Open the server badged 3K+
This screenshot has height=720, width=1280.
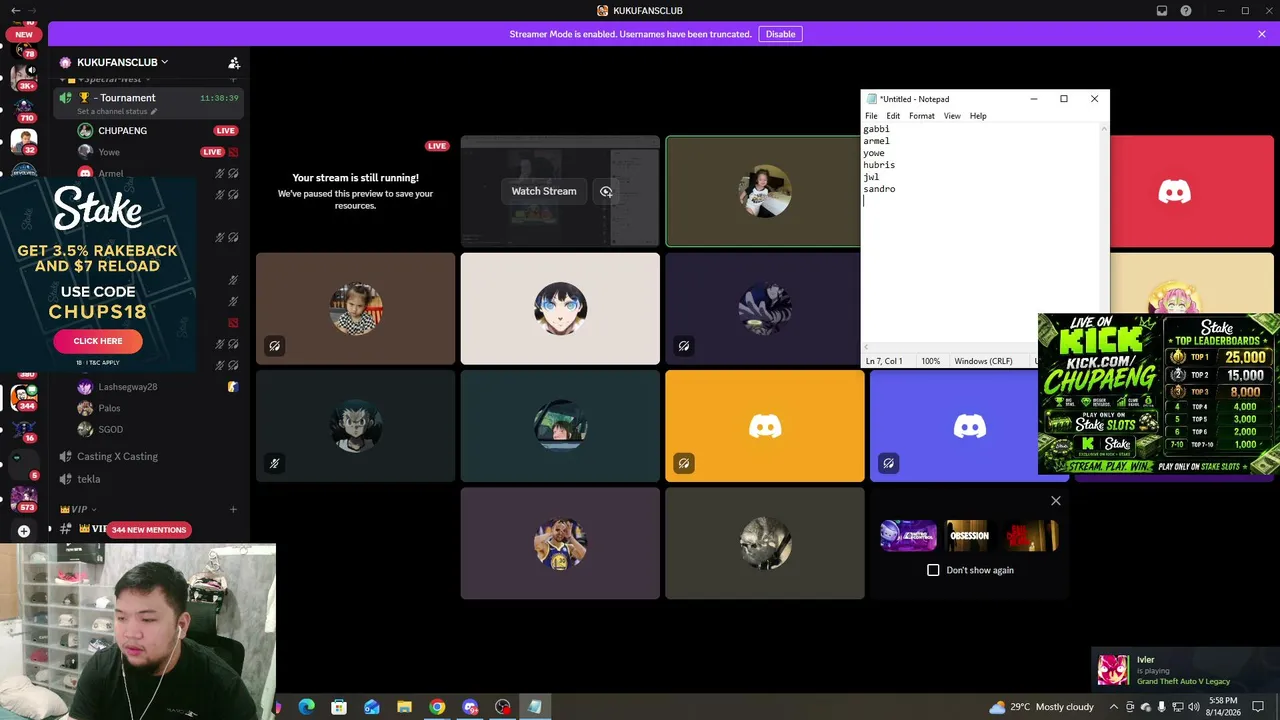click(24, 76)
